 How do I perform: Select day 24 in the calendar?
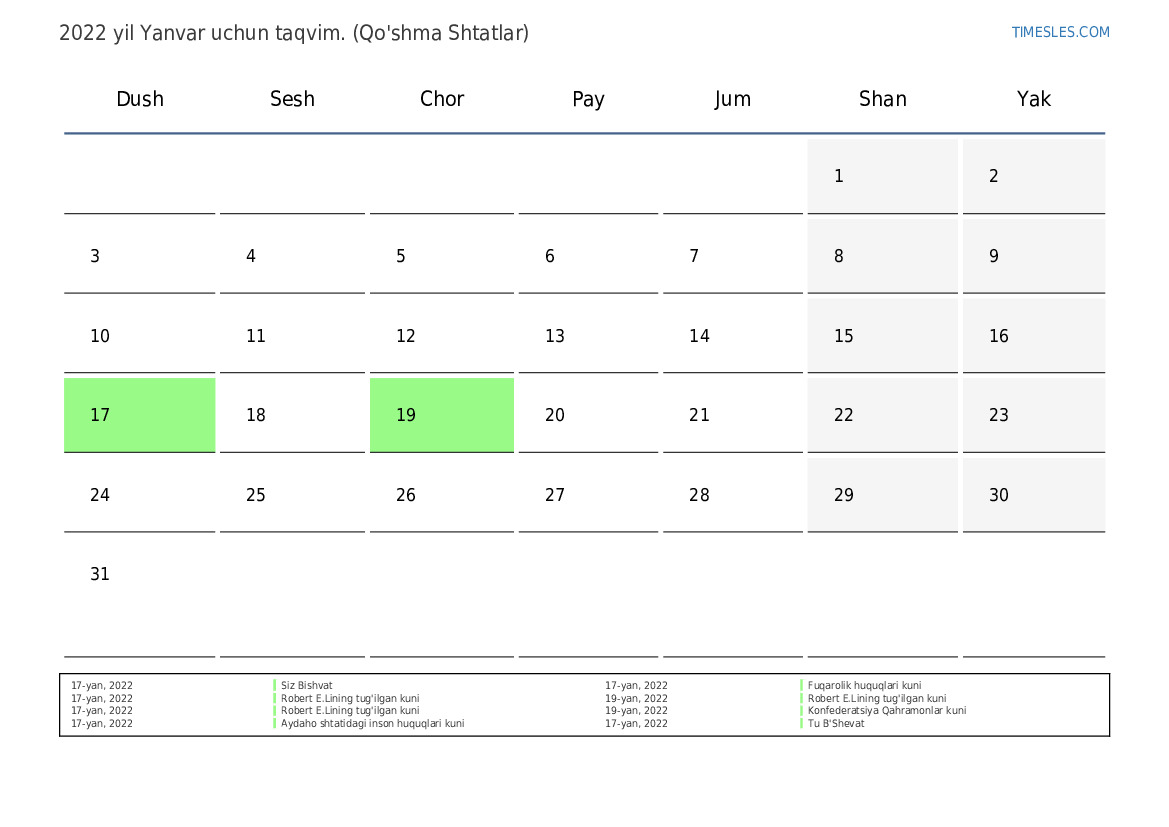pos(139,494)
